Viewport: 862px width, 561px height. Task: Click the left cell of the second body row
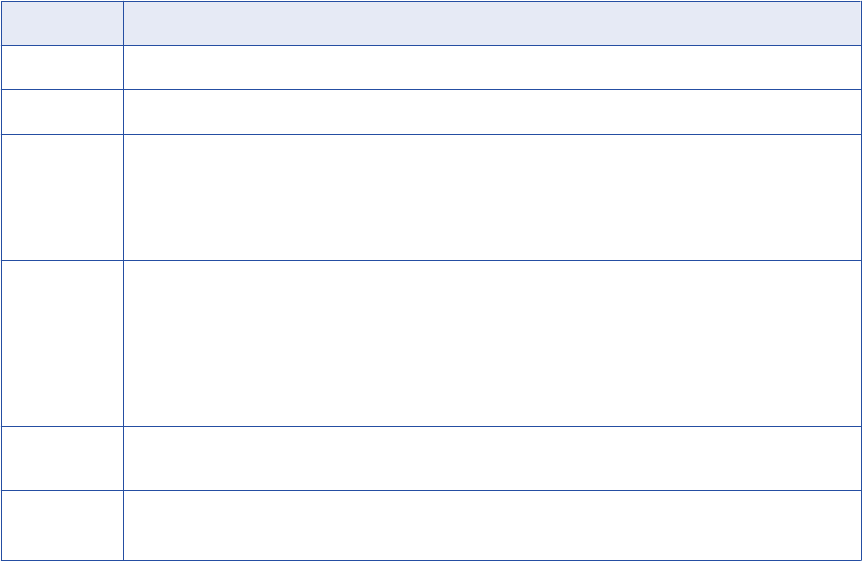pyautogui.click(x=62, y=112)
